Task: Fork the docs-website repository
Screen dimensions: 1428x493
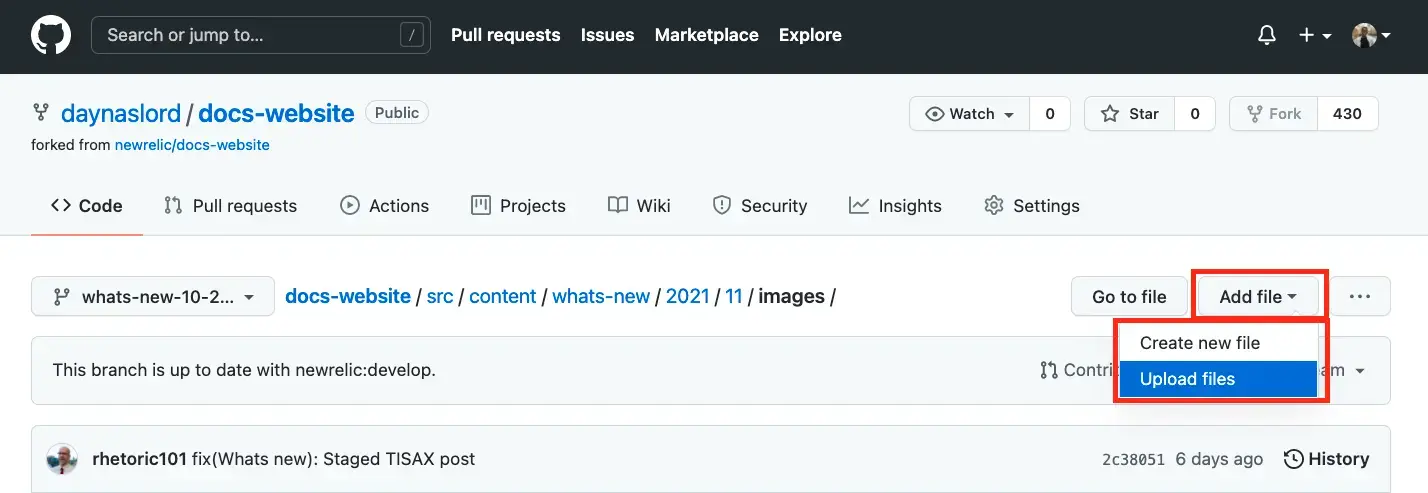Action: click(1273, 114)
